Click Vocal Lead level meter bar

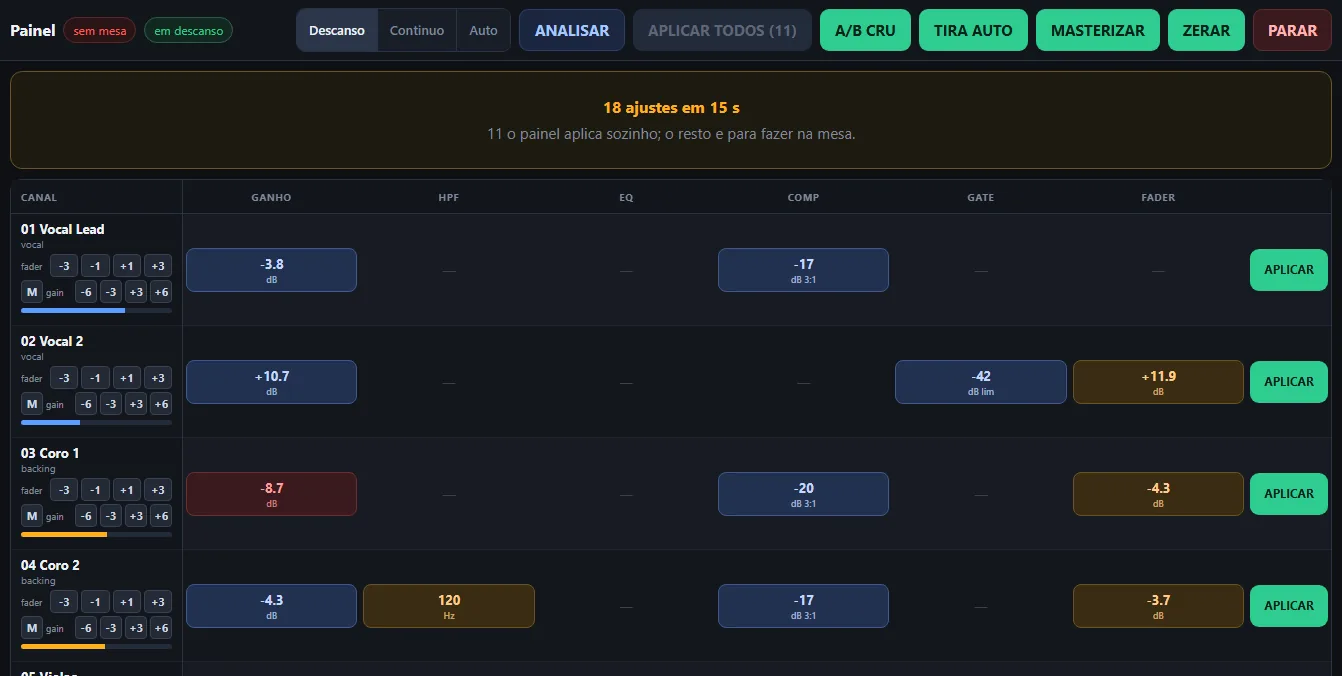[96, 311]
